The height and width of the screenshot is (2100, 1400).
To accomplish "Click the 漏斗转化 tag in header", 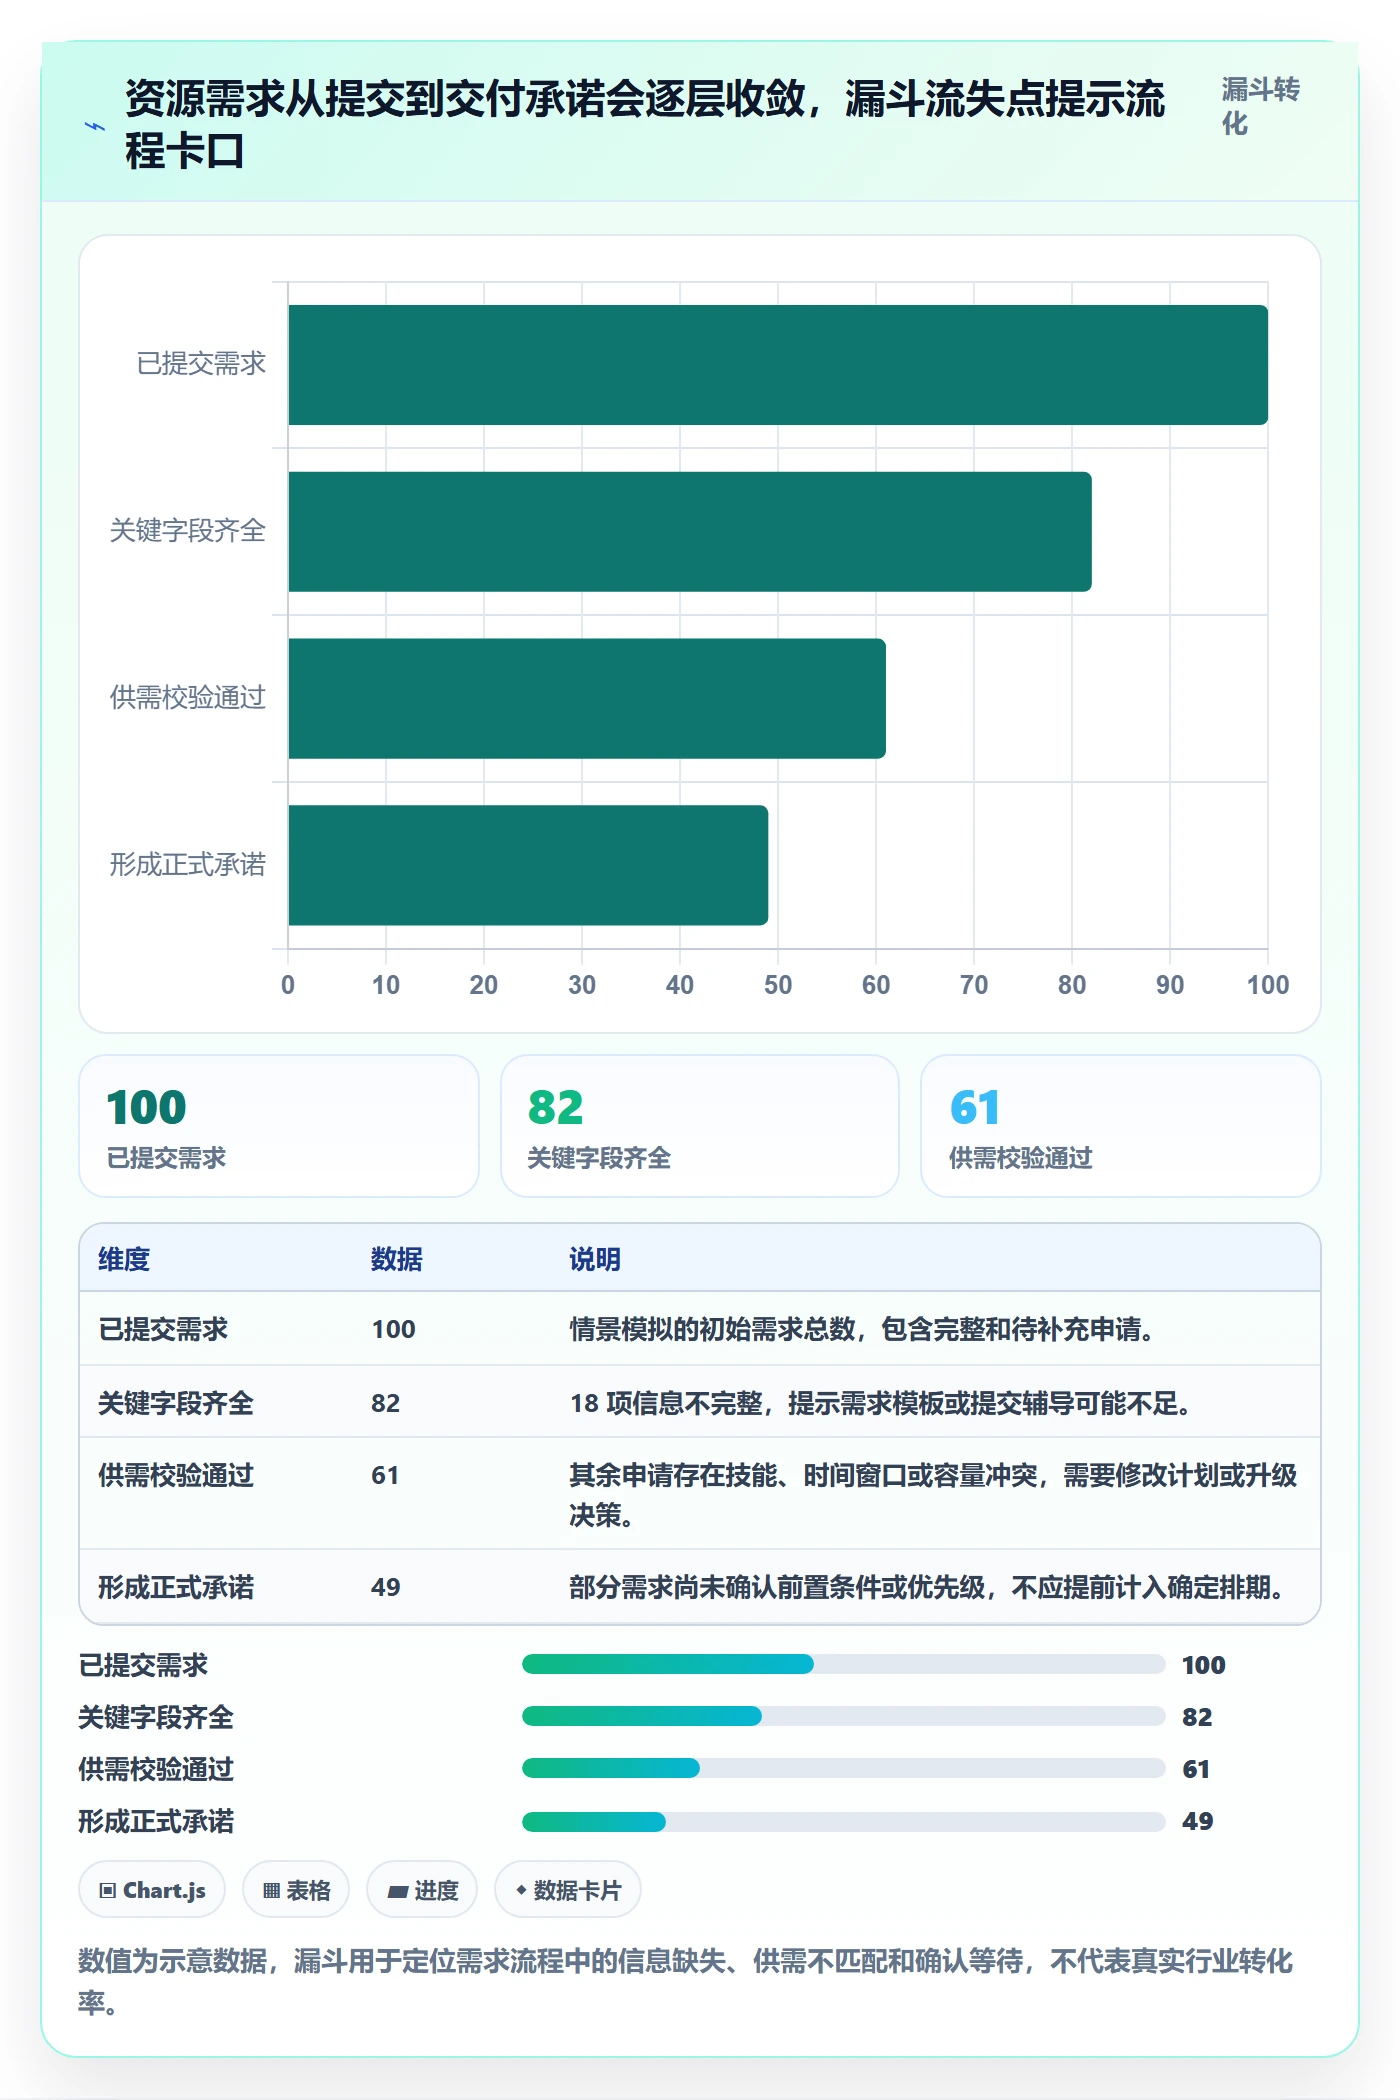I will pos(1260,106).
